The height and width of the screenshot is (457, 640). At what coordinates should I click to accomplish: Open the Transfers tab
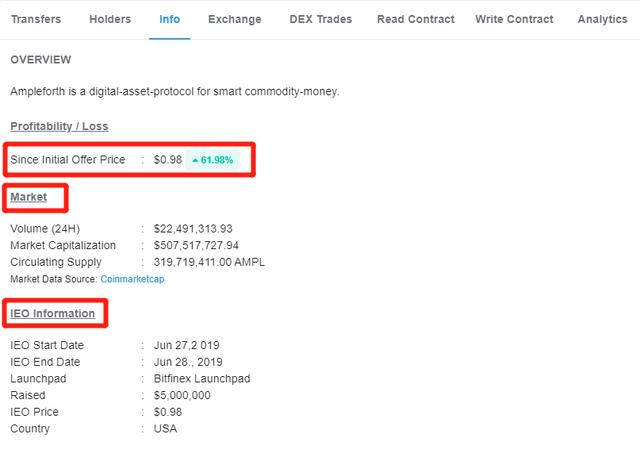click(x=36, y=19)
